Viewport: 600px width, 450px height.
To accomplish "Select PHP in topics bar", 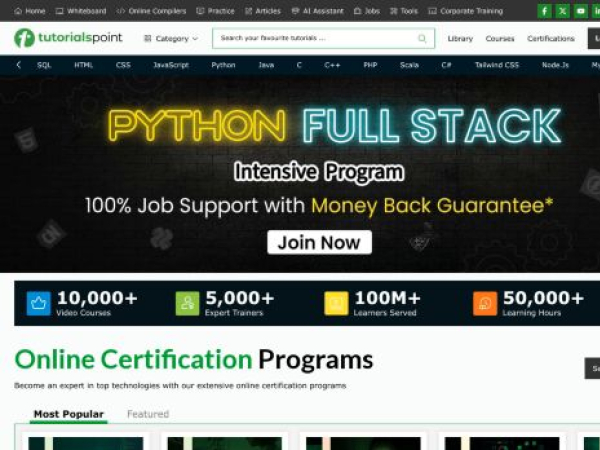I will [x=370, y=65].
